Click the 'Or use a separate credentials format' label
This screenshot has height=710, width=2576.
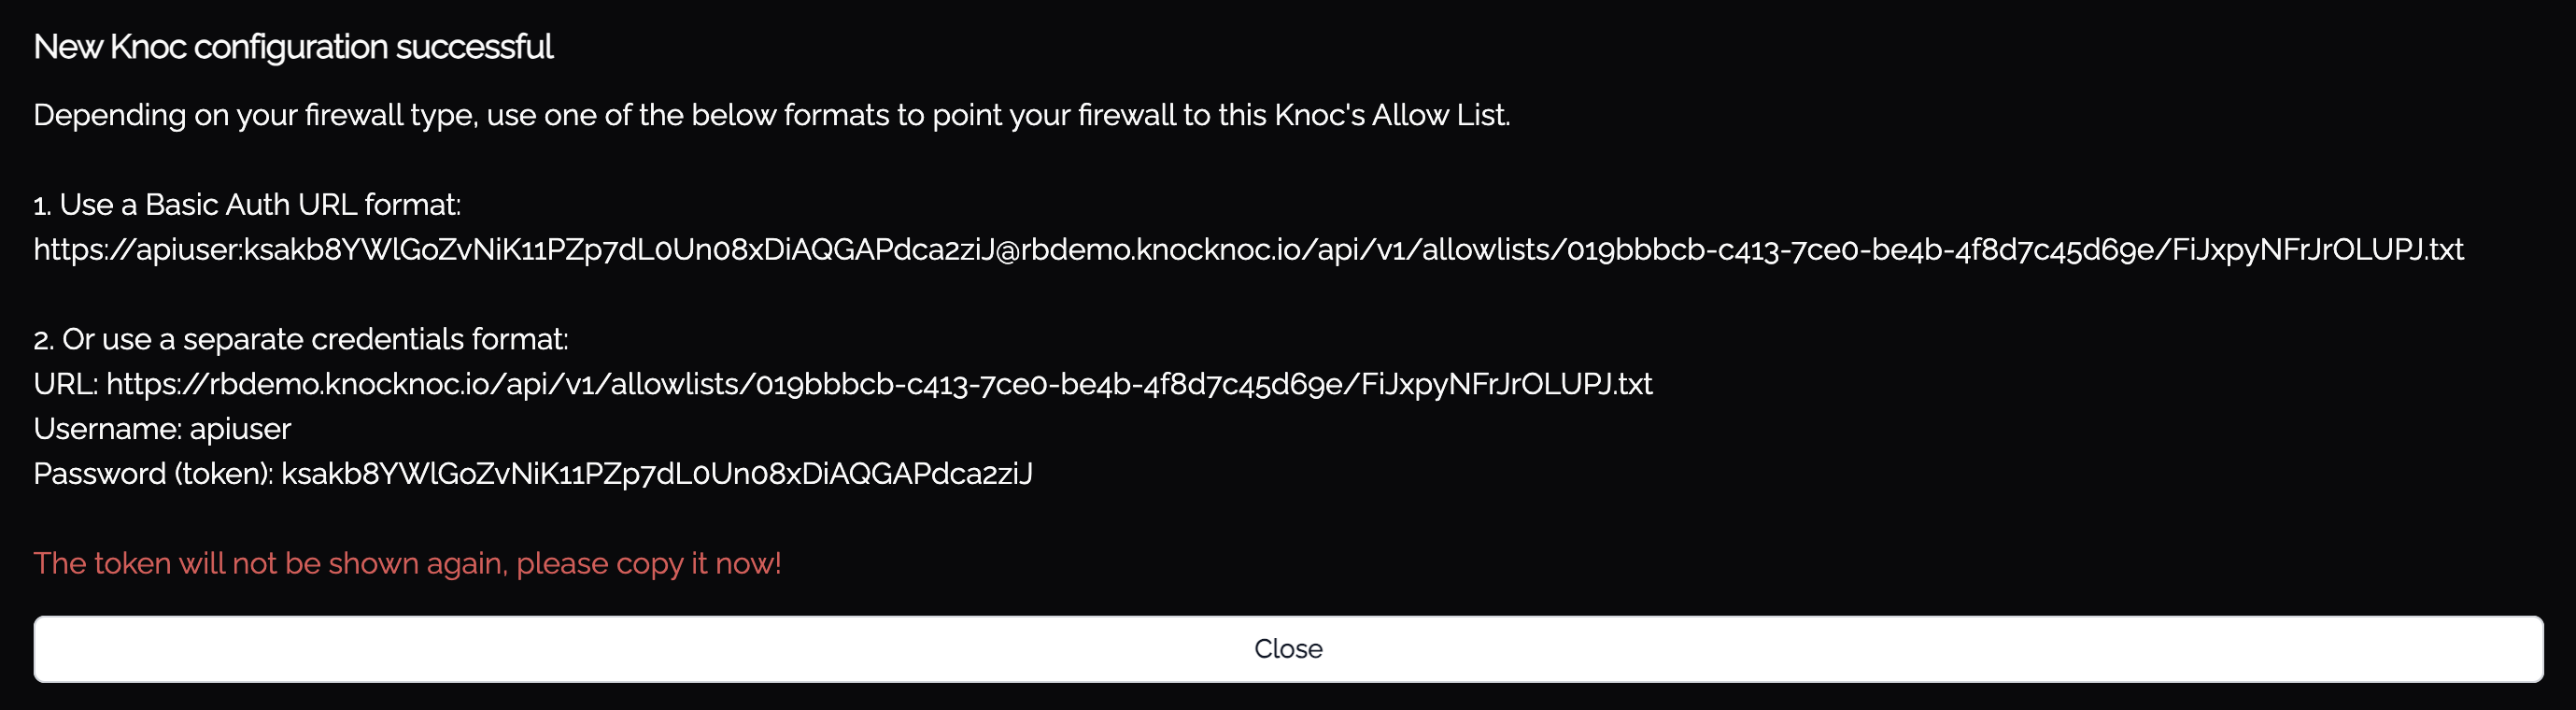pyautogui.click(x=314, y=340)
